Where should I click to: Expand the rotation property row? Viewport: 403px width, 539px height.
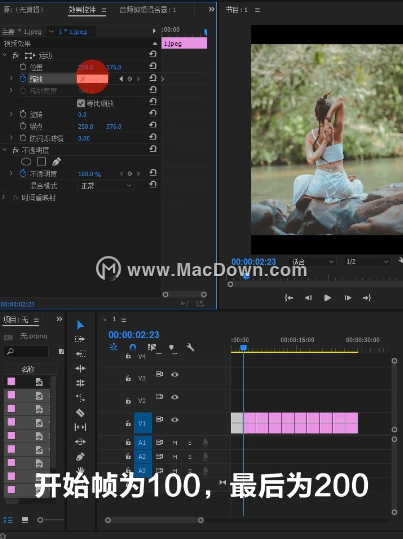pyautogui.click(x=11, y=114)
